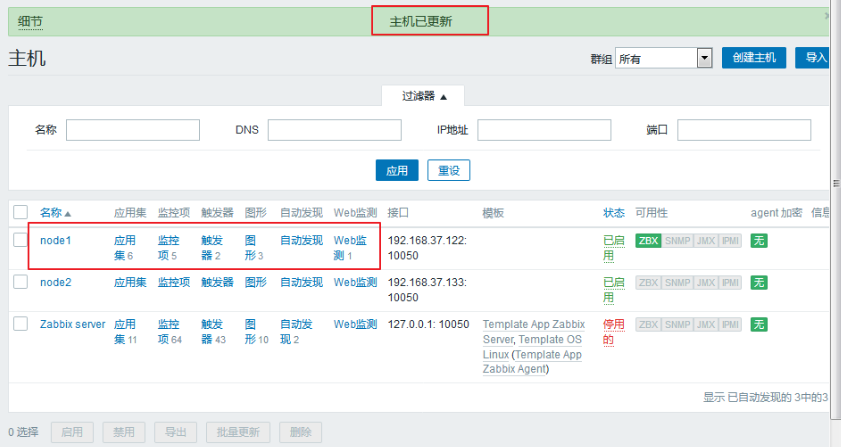
Task: Open node2 触发器 link
Action: (x=217, y=282)
